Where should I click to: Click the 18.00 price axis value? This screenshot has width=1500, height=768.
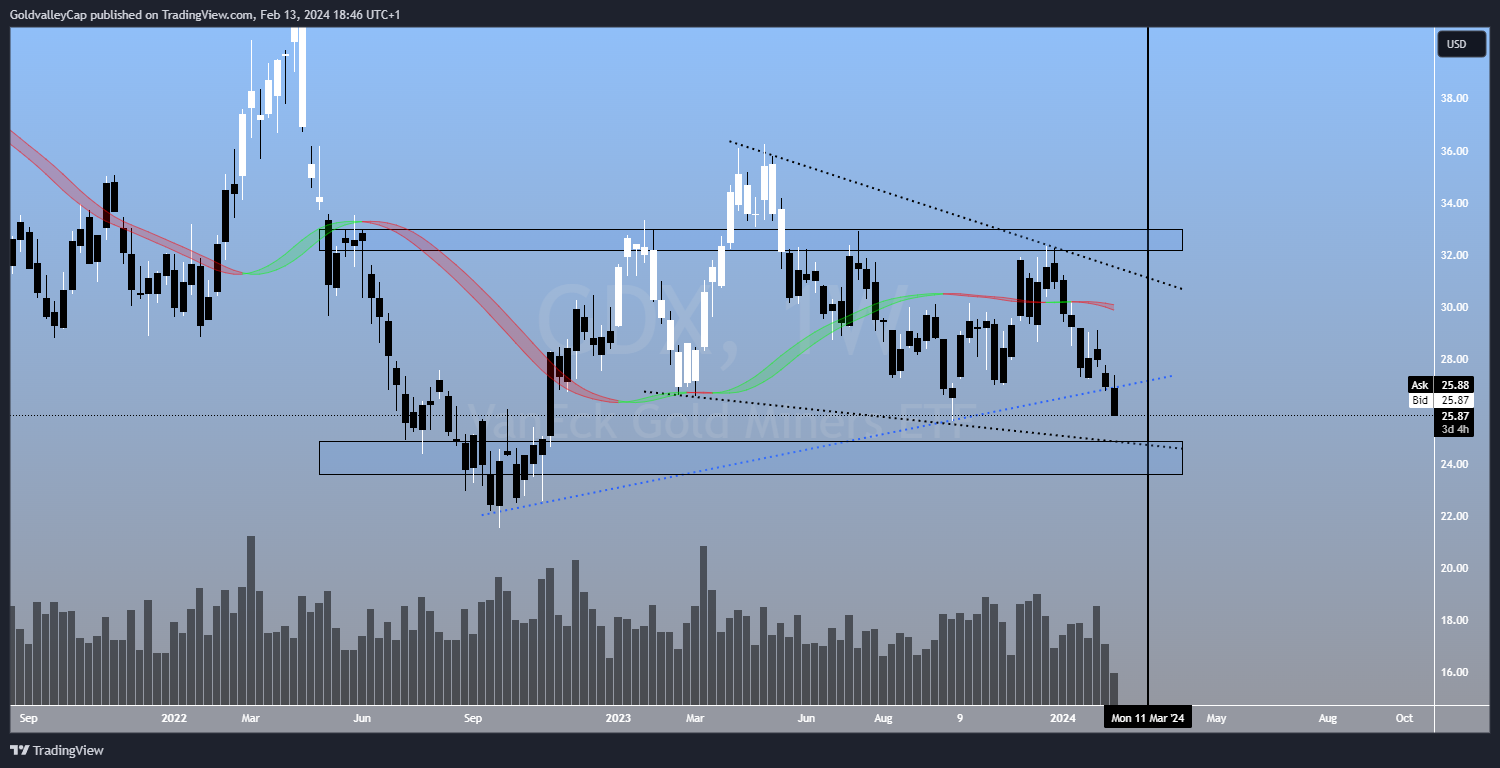click(x=1454, y=620)
